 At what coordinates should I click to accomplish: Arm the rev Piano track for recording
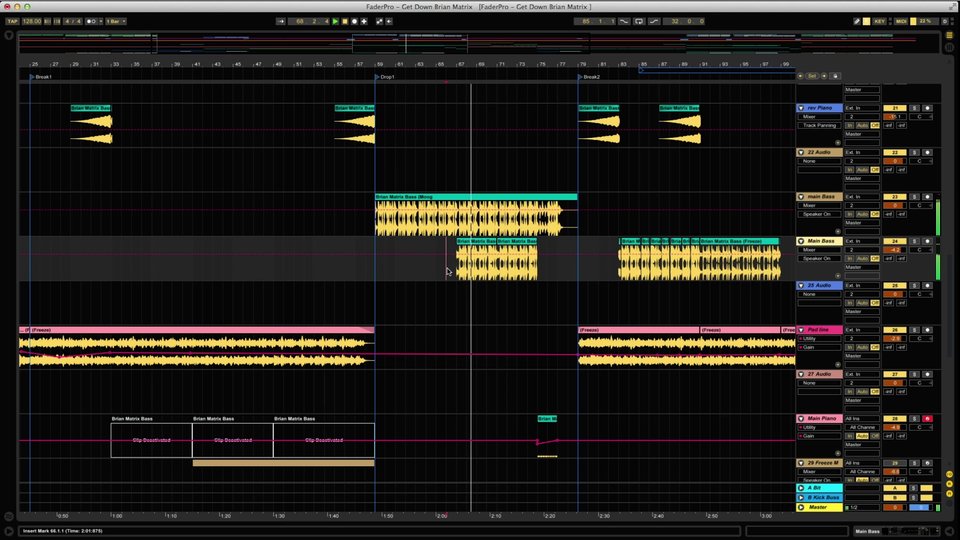tap(927, 108)
